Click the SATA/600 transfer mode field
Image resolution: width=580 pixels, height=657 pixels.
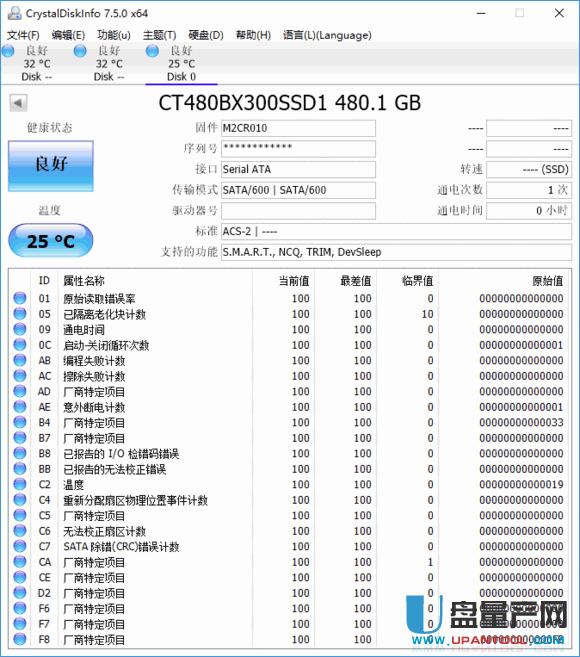click(x=298, y=190)
